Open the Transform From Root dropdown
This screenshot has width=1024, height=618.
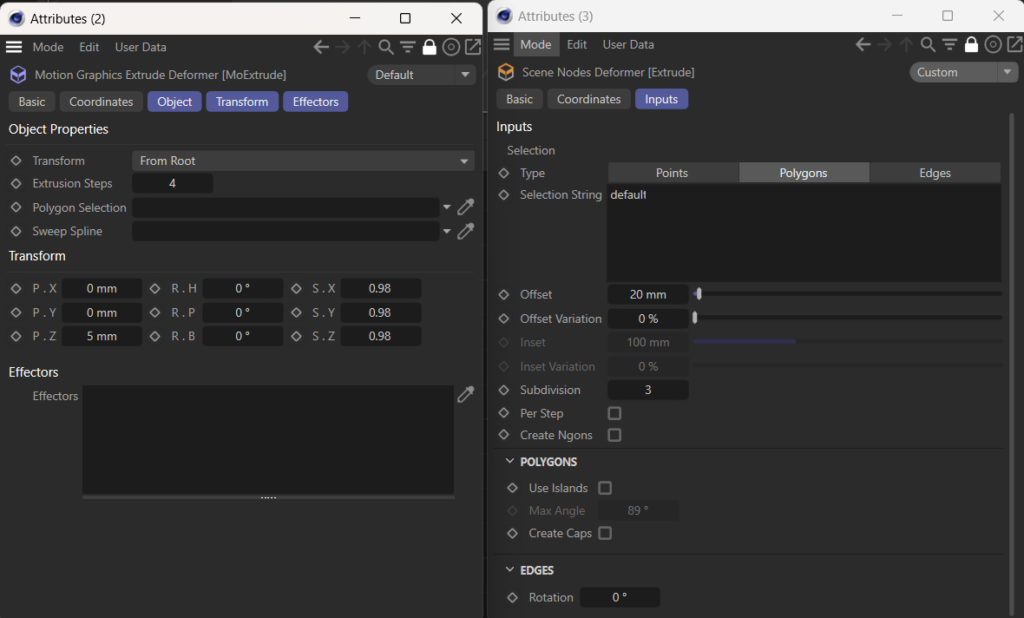pyautogui.click(x=300, y=160)
